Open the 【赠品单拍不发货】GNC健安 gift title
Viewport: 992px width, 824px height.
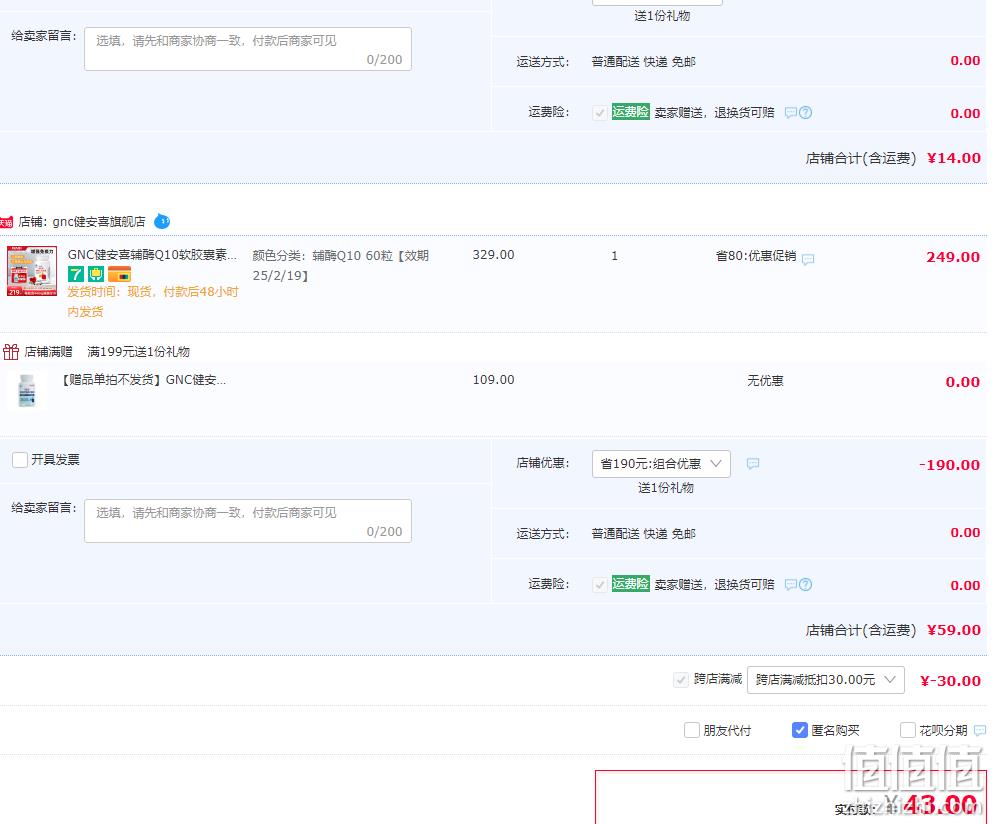click(144, 380)
